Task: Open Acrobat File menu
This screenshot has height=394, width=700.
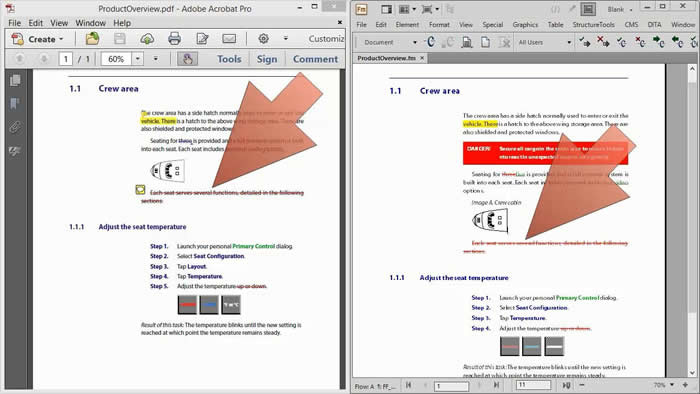Action: coord(14,23)
